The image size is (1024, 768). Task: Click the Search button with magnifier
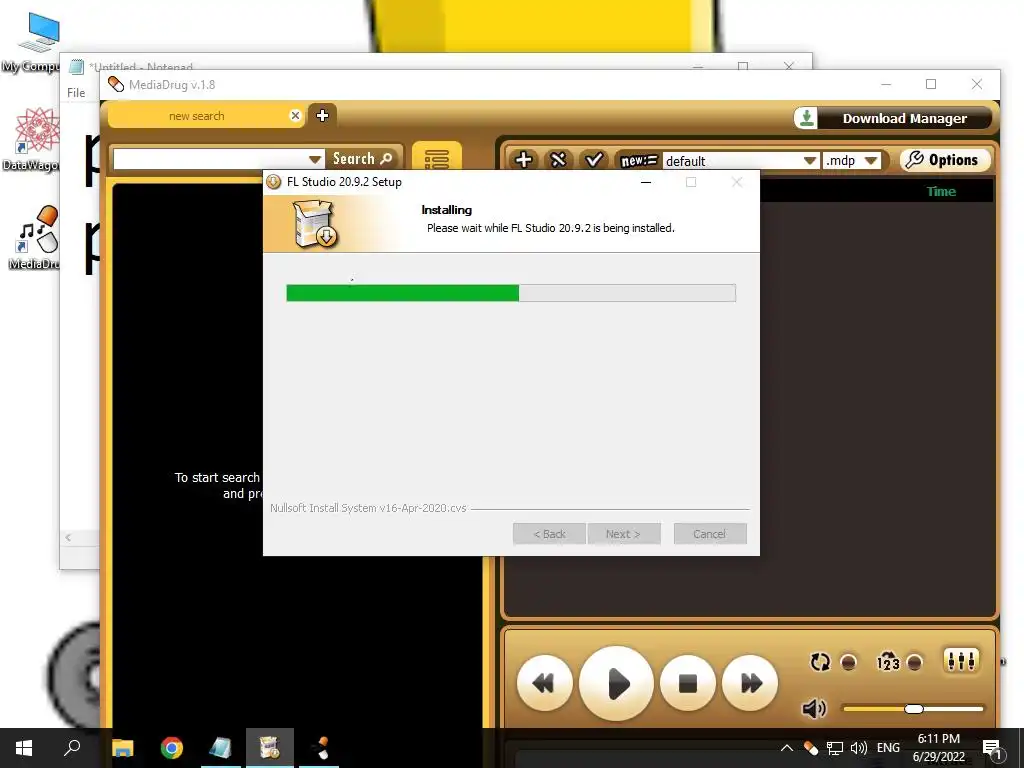(362, 159)
